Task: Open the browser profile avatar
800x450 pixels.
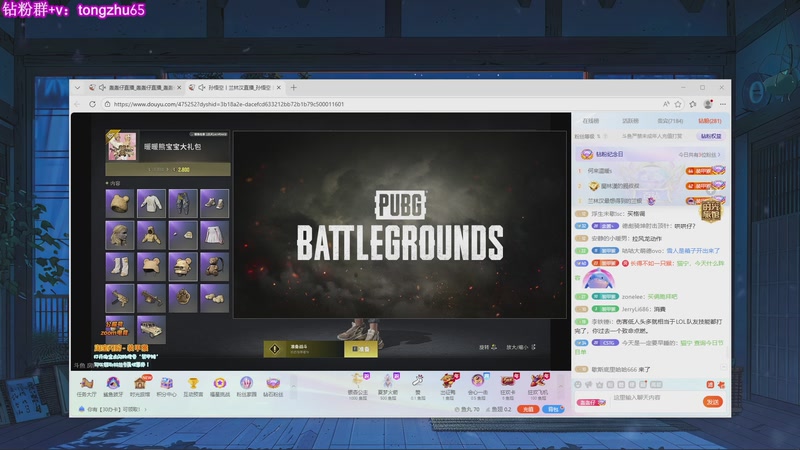Action: (708, 104)
